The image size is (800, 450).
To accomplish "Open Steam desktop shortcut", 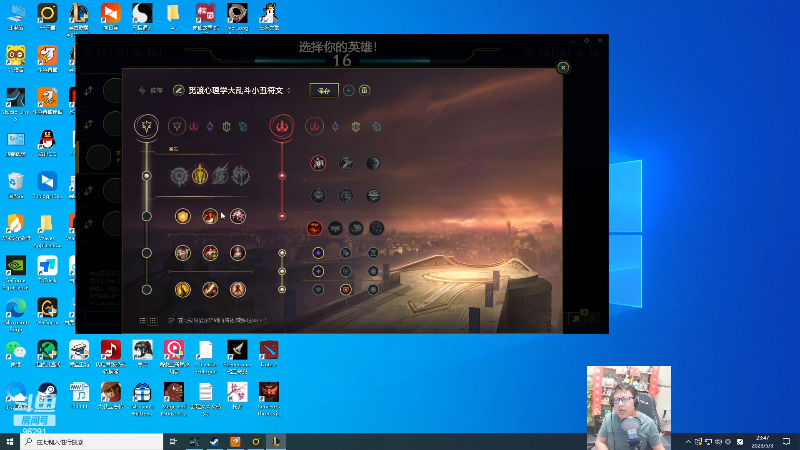I will (x=47, y=396).
